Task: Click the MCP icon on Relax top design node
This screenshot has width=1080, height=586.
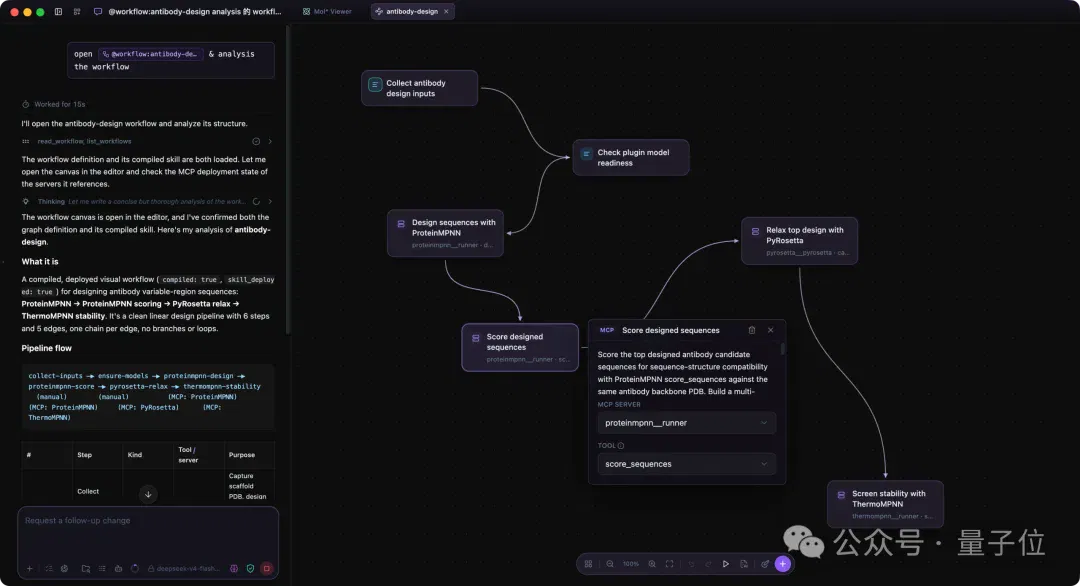Action: coord(756,231)
